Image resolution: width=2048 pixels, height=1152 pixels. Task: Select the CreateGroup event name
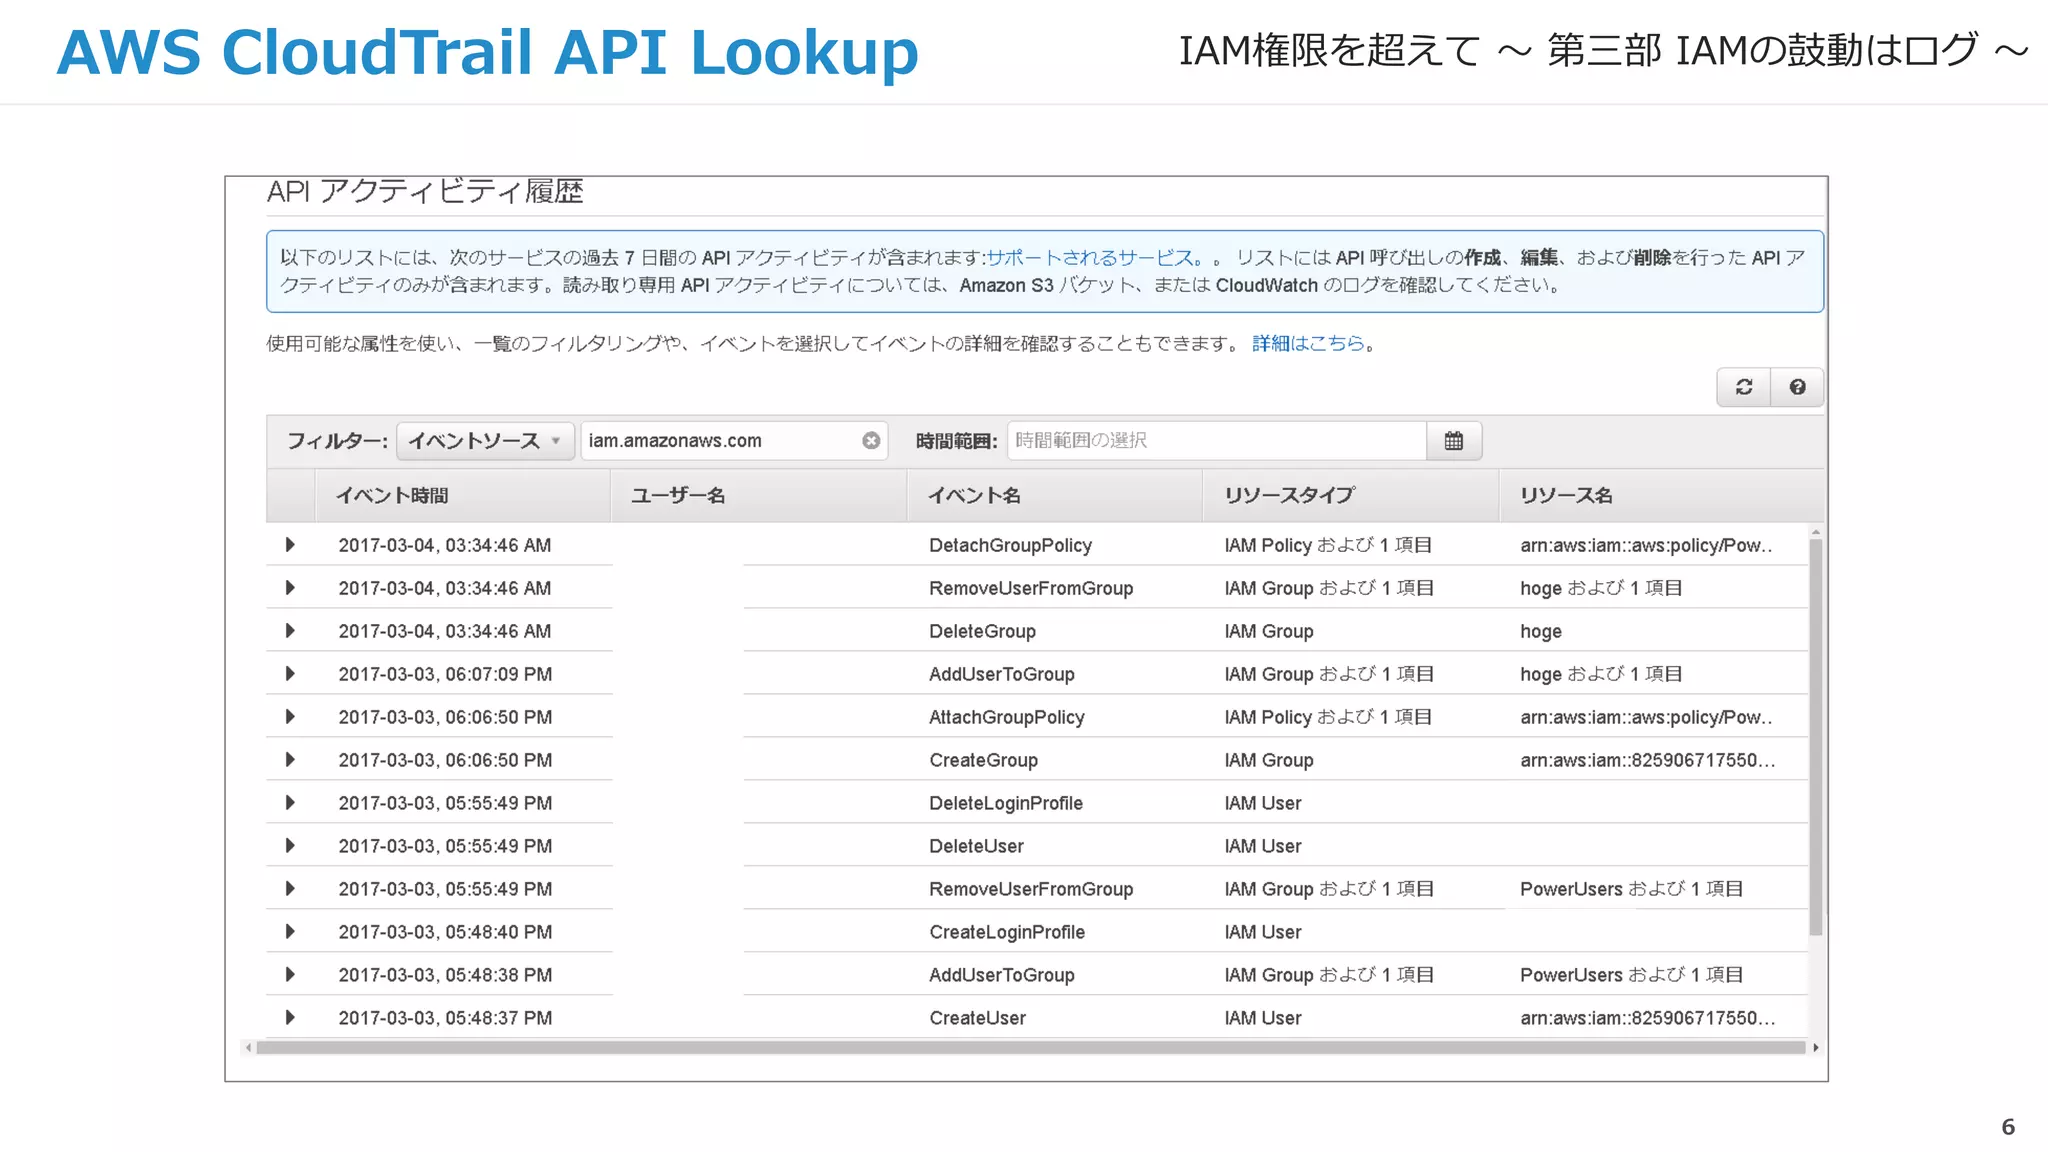coord(983,760)
